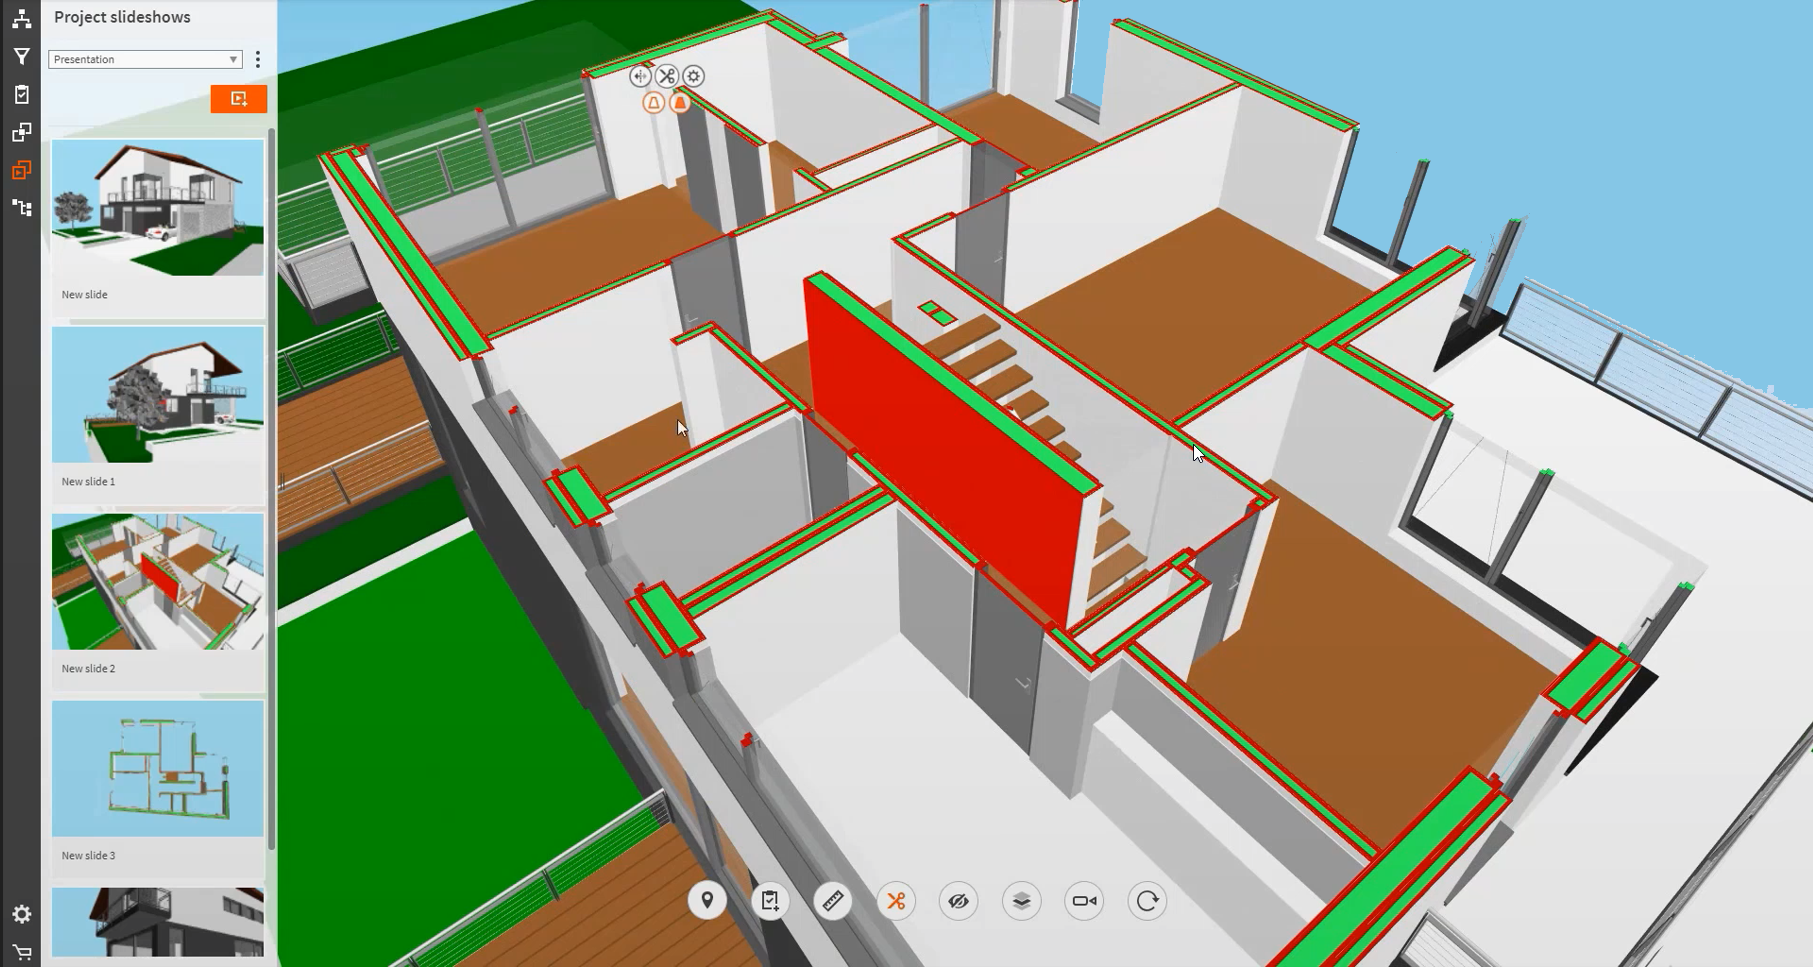Click the add task clipboard icon
The height and width of the screenshot is (967, 1813).
770,901
